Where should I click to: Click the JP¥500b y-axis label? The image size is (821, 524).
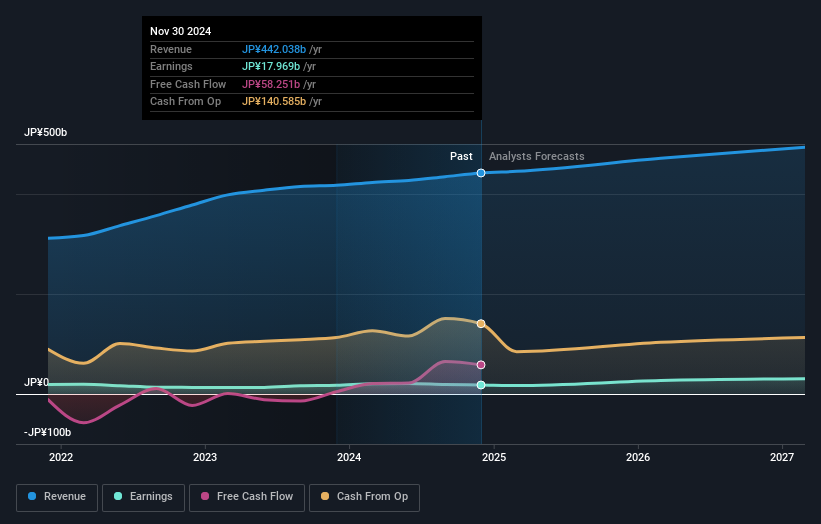46,132
